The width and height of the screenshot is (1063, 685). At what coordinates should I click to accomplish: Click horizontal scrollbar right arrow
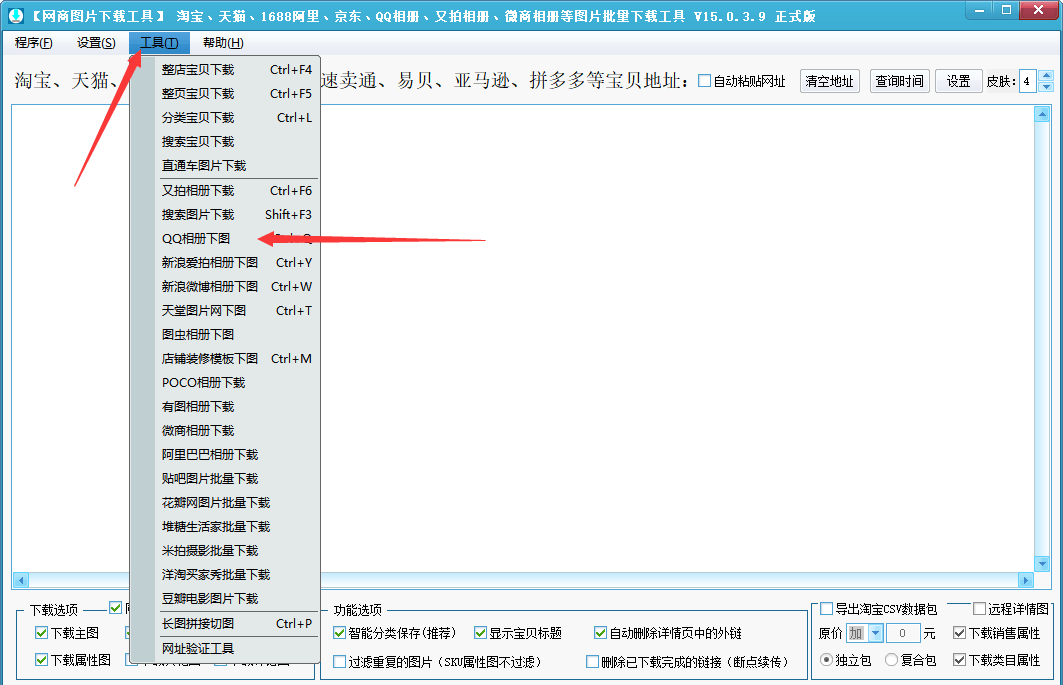[1025, 581]
